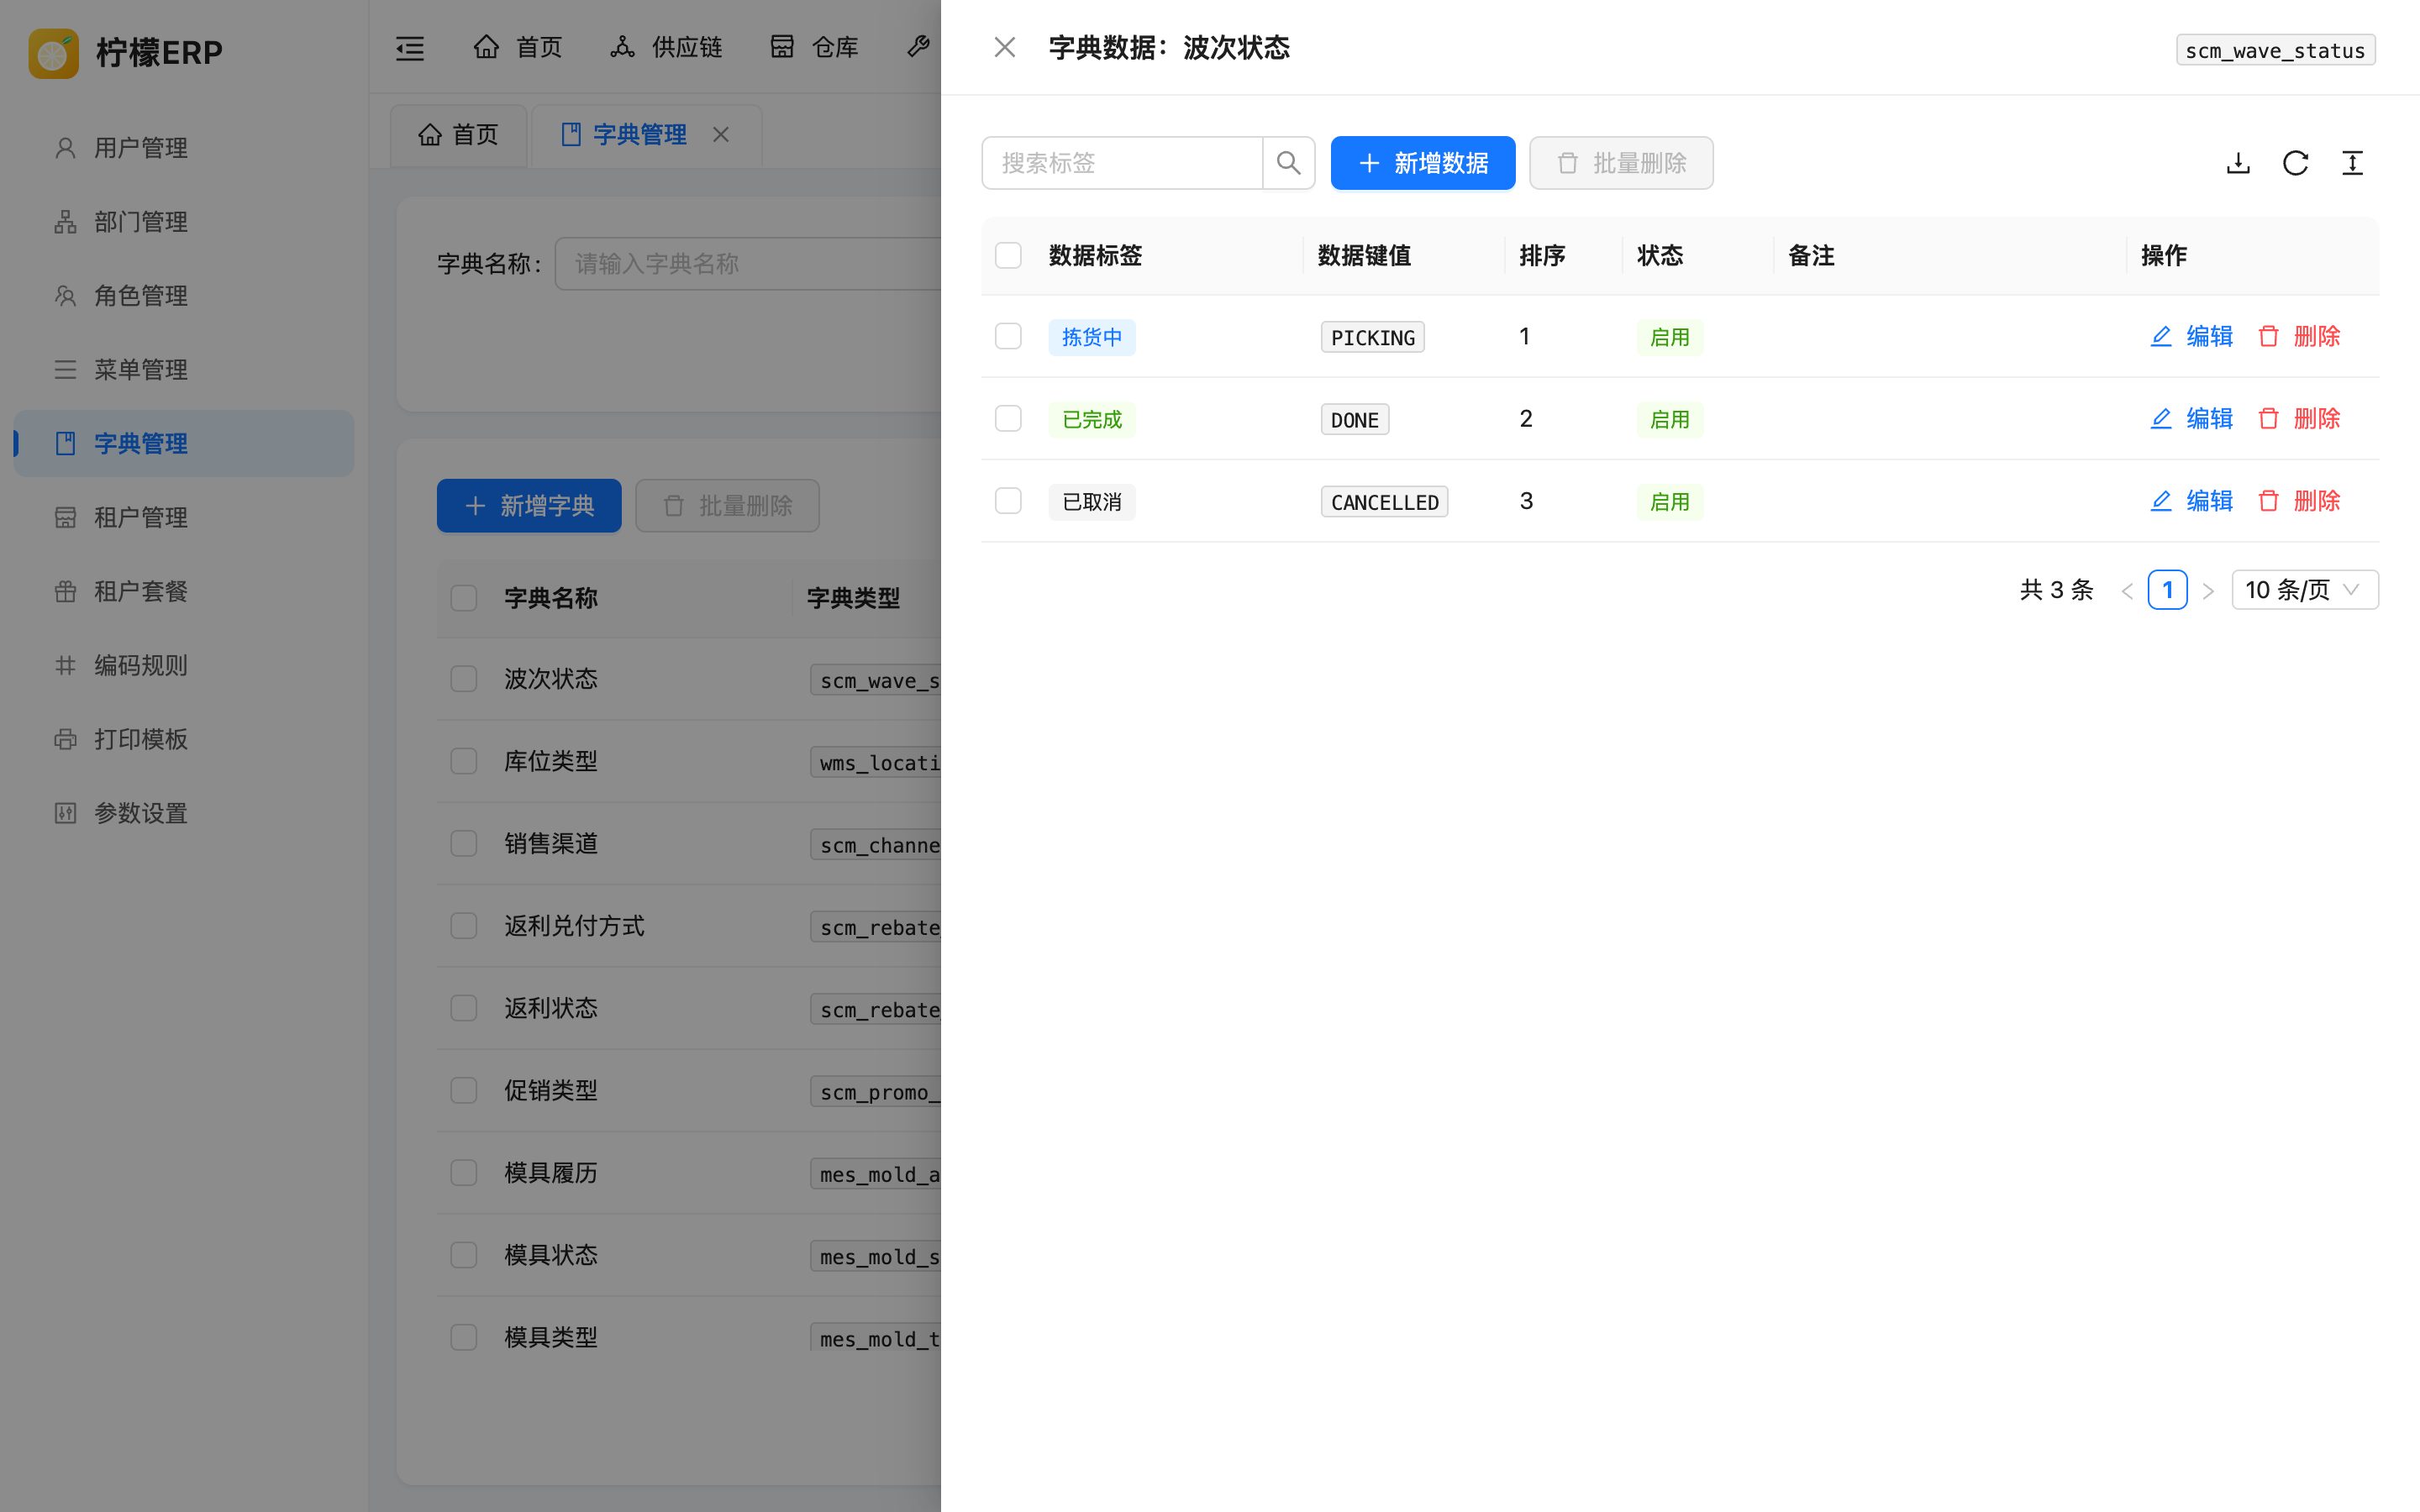2420x1512 pixels.
Task: Go to previous page arrow in pagination
Action: [x=2127, y=590]
